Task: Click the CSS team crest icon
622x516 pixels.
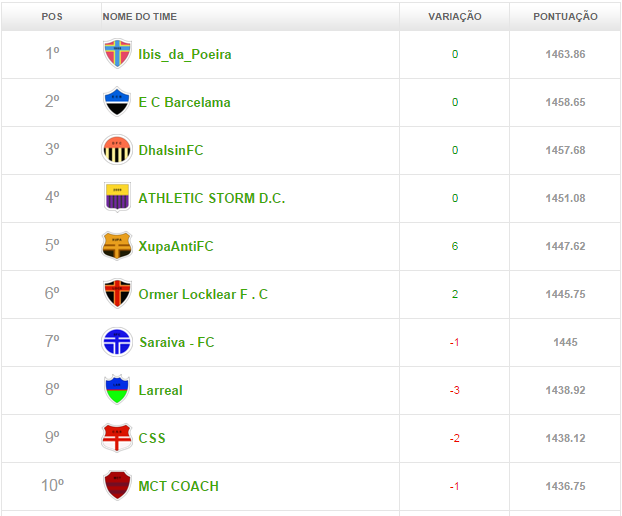Action: coord(117,438)
